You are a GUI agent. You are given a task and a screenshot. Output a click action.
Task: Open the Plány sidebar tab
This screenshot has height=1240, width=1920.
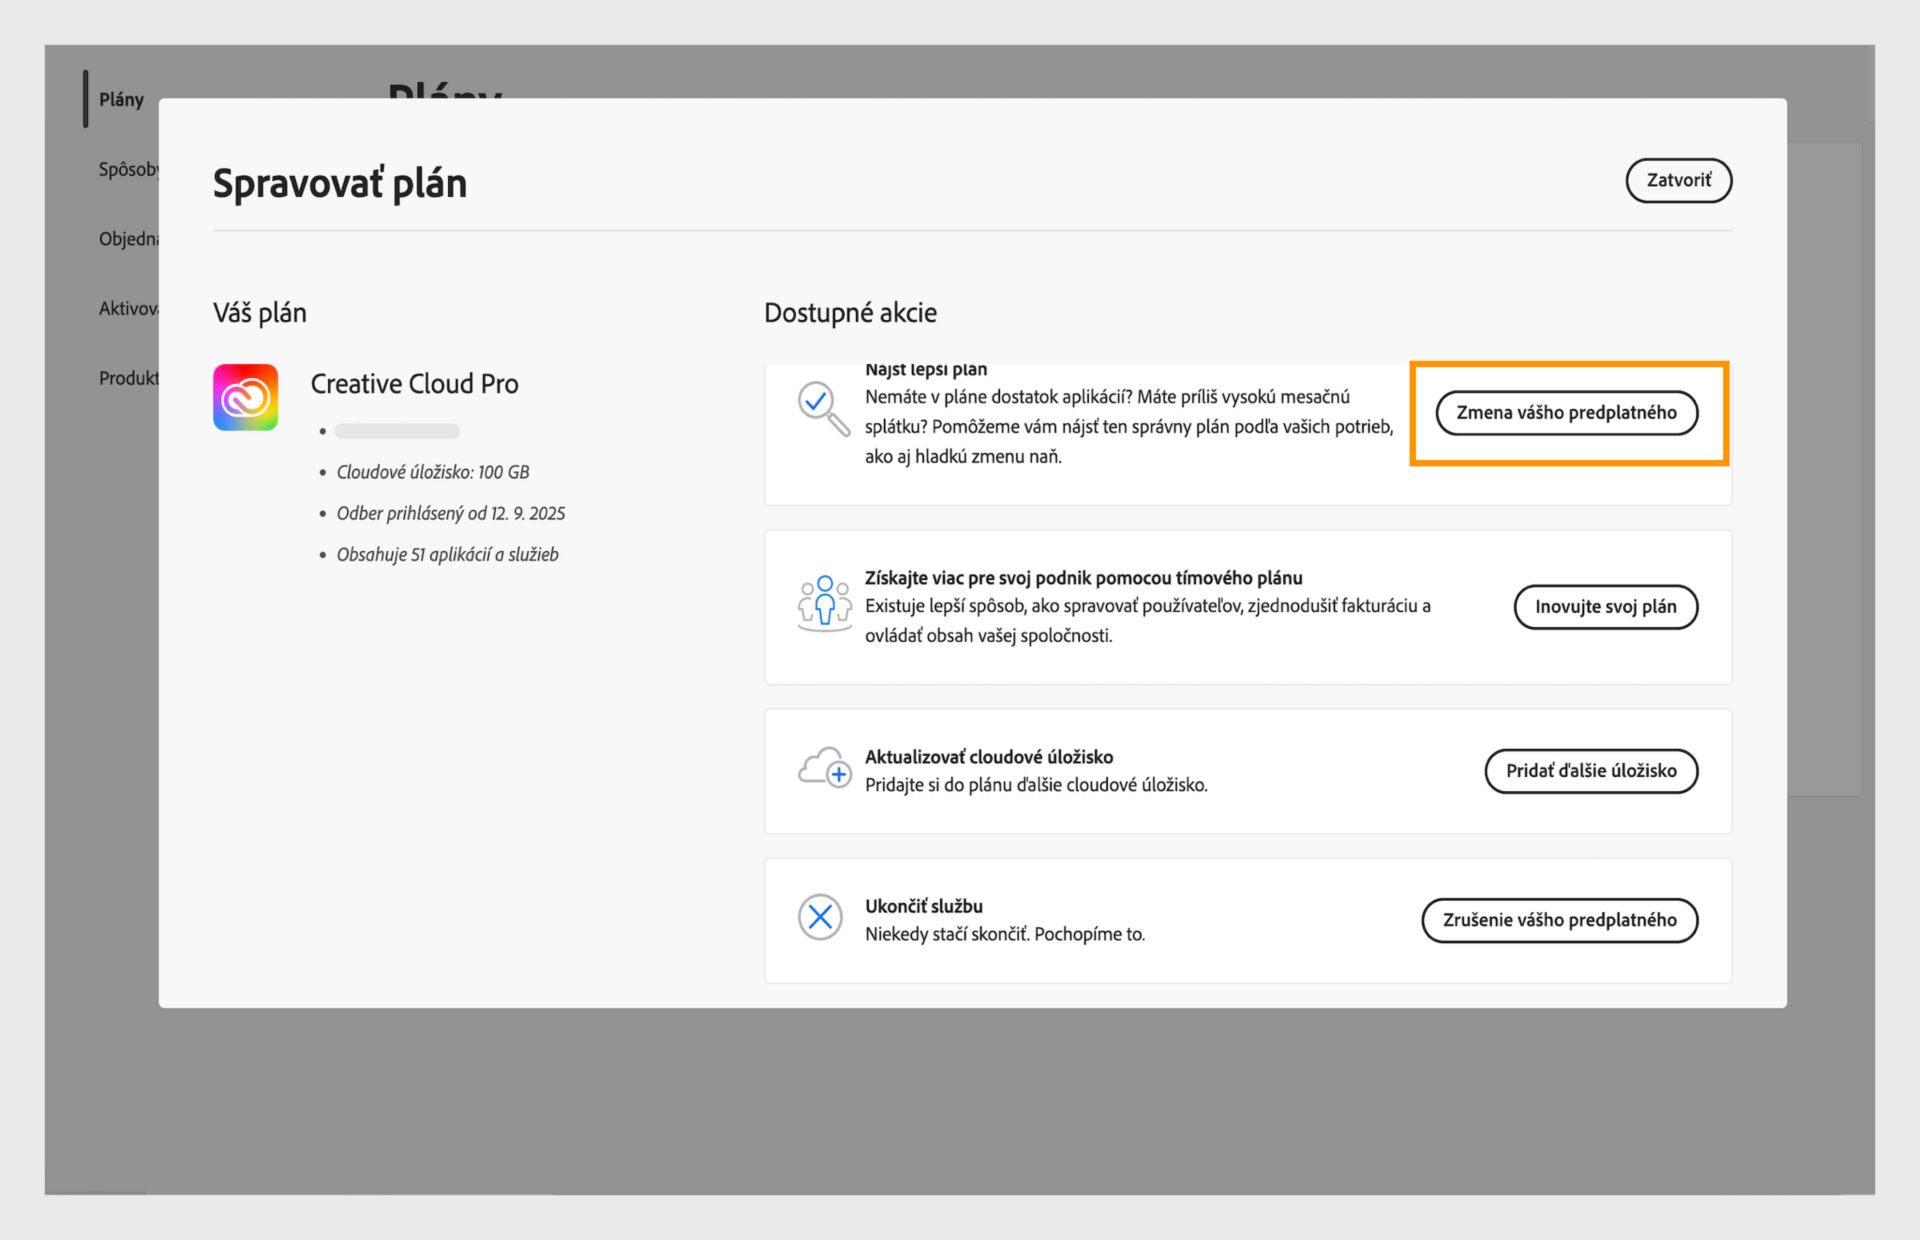[121, 99]
